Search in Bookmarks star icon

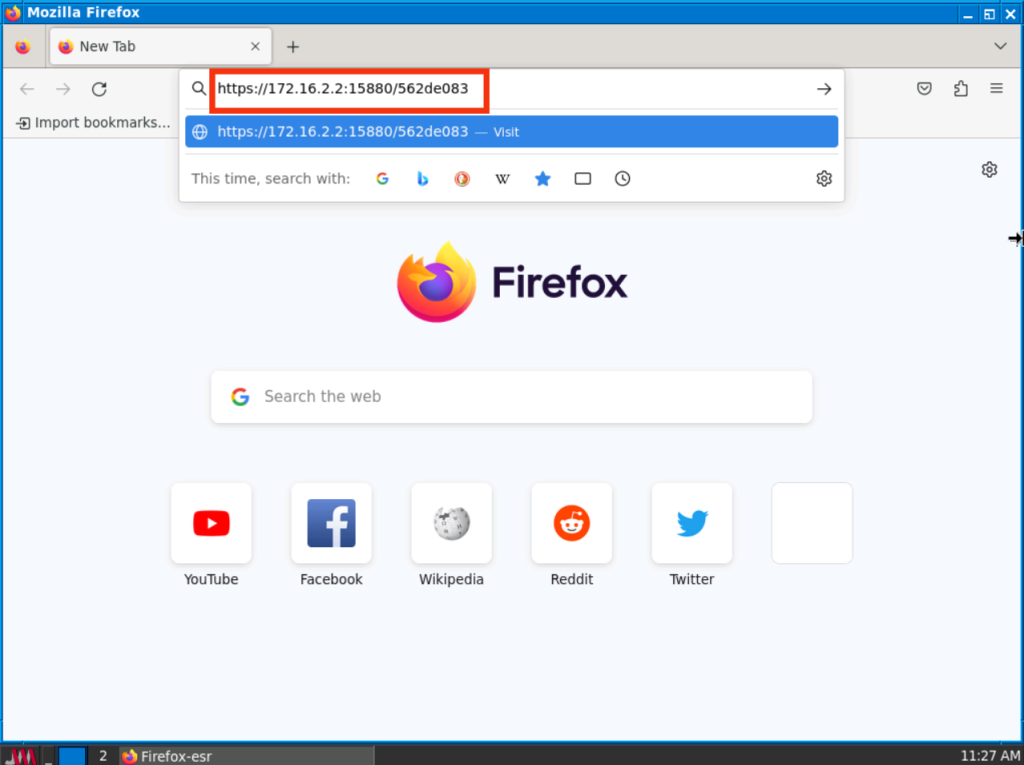coord(542,179)
